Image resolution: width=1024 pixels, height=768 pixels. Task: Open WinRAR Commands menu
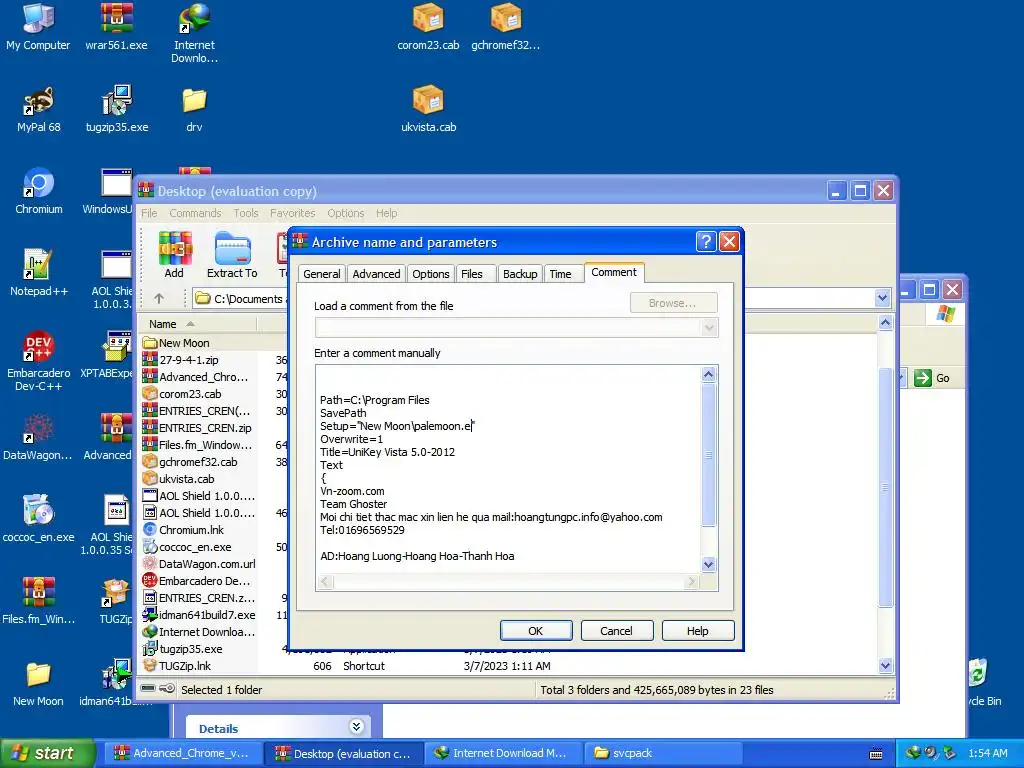(195, 213)
